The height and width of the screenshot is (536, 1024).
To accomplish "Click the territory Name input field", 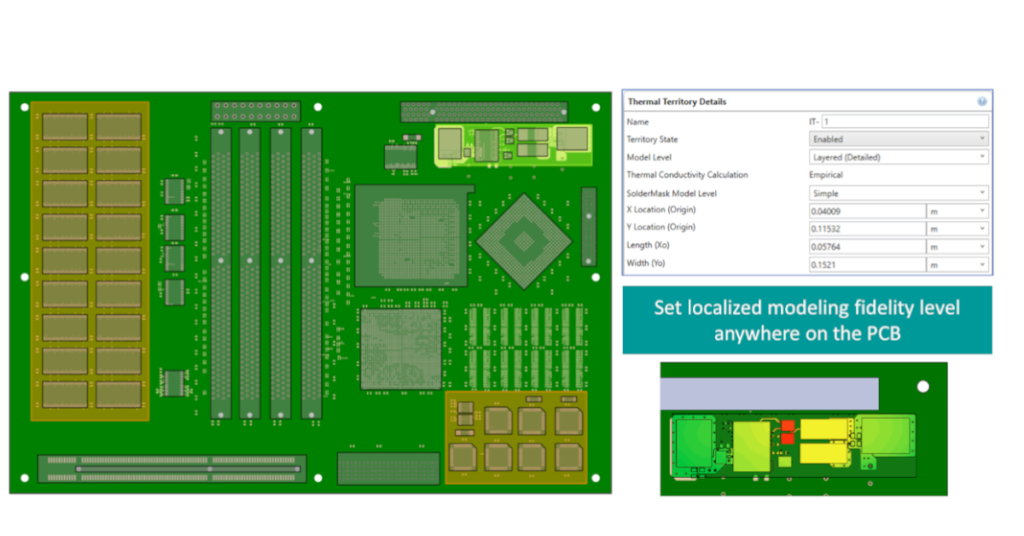I will 904,121.
